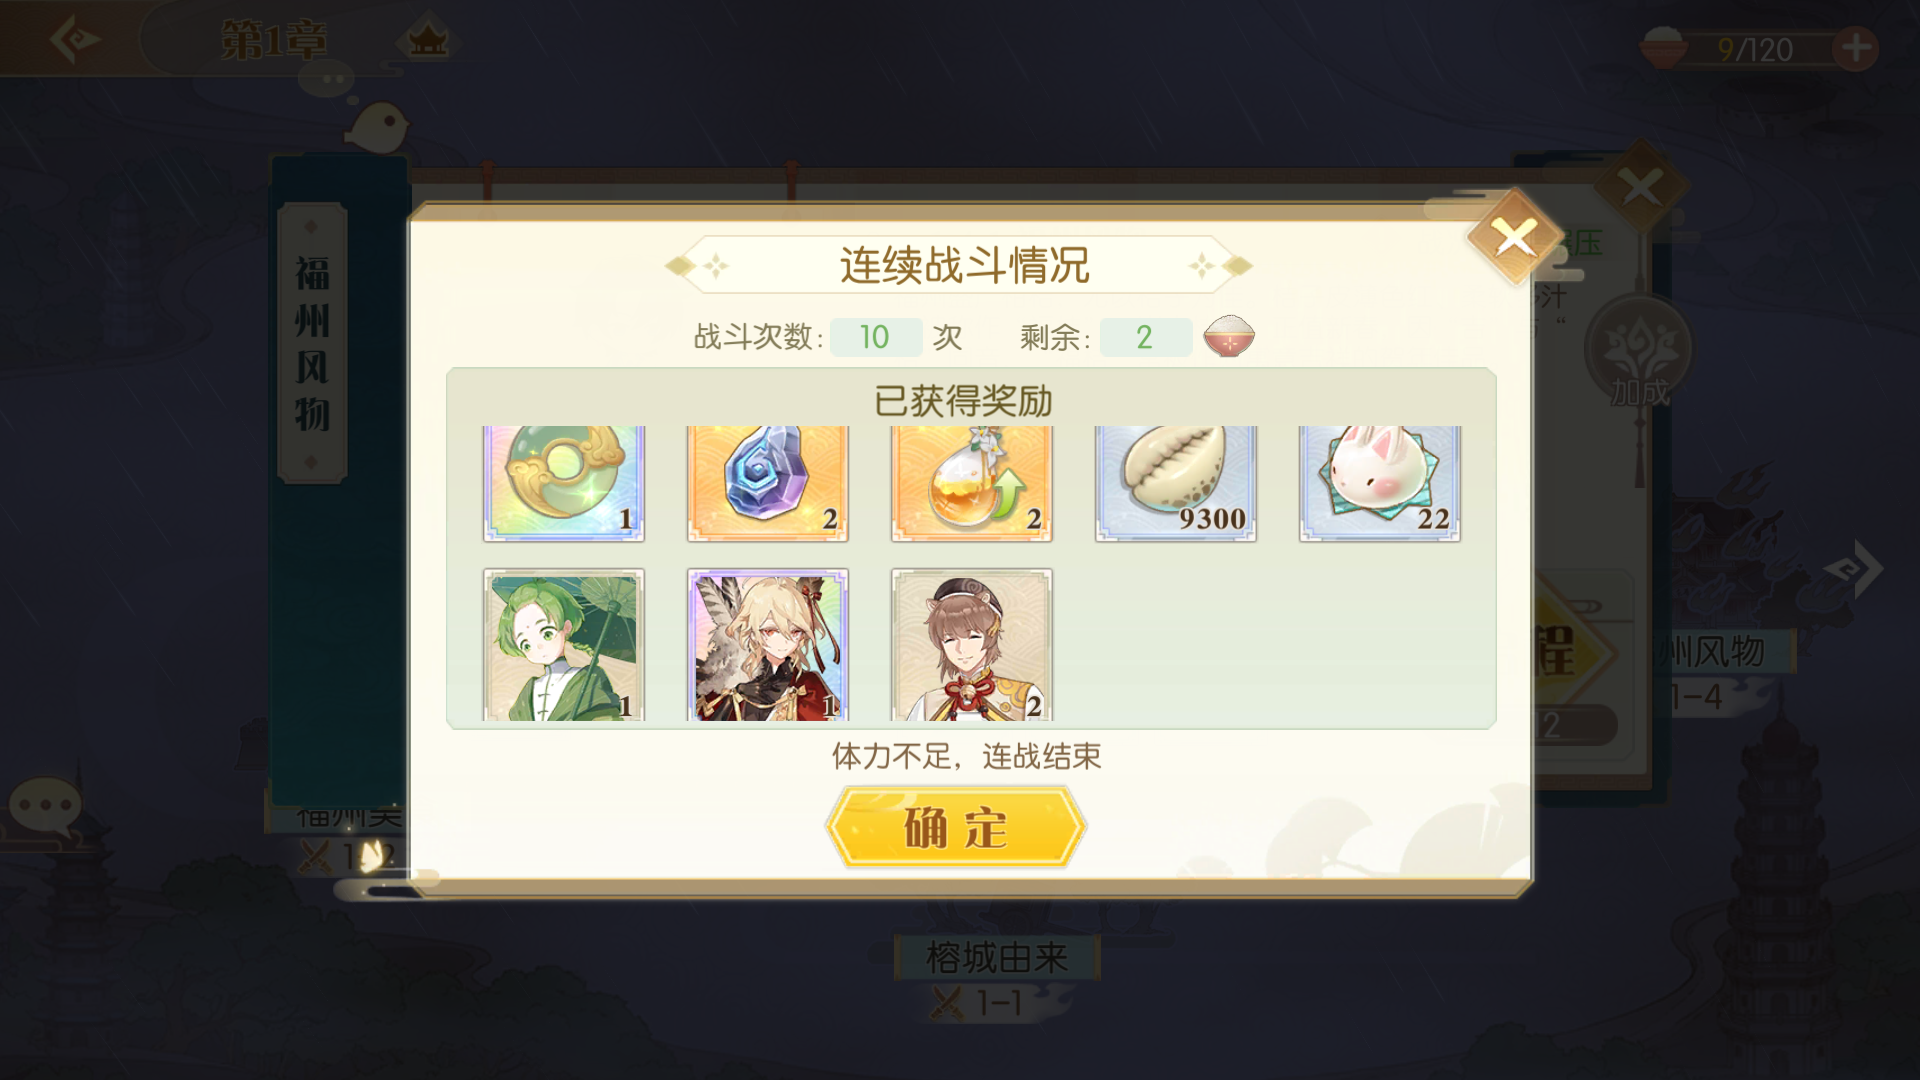Click the pagoda icon beside 第1章

coord(428,40)
